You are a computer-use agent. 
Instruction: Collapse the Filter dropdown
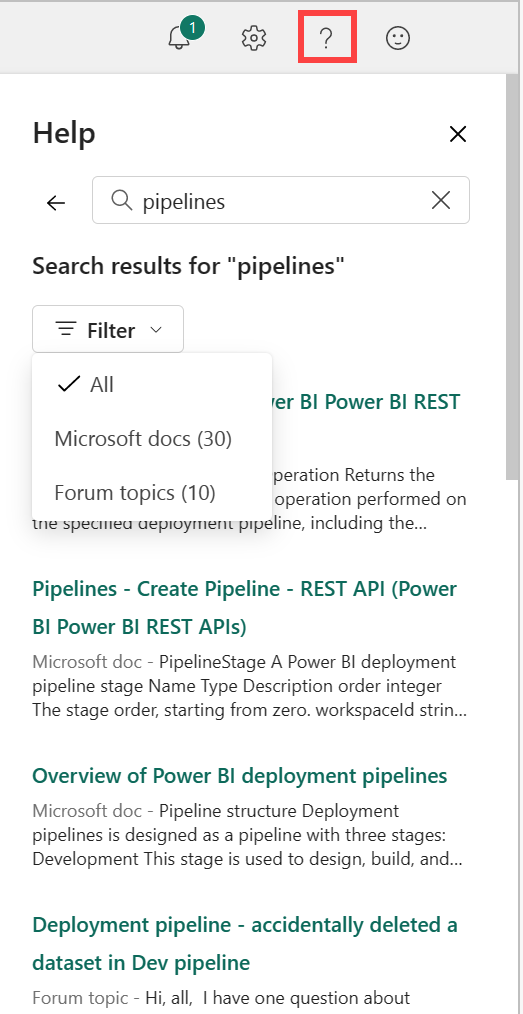pyautogui.click(x=108, y=329)
